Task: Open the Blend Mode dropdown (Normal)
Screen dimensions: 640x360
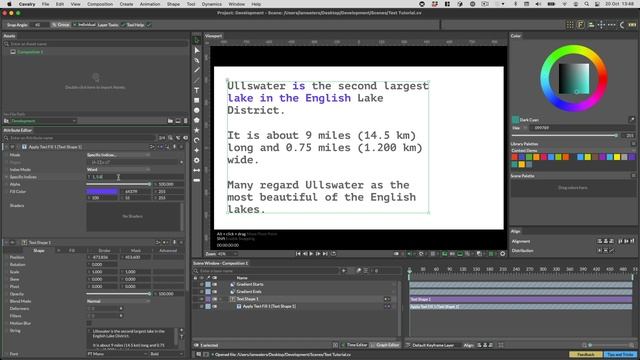Action: tap(118, 301)
